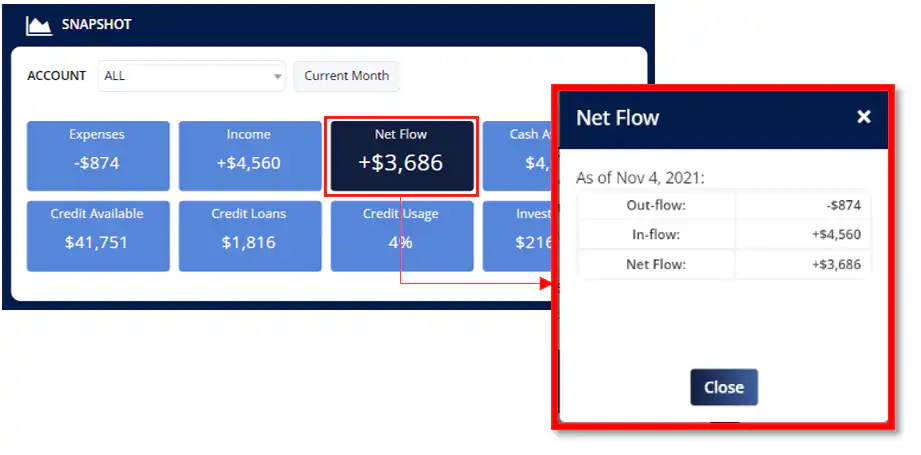
Task: Click the Snapshot chart icon
Action: point(38,25)
